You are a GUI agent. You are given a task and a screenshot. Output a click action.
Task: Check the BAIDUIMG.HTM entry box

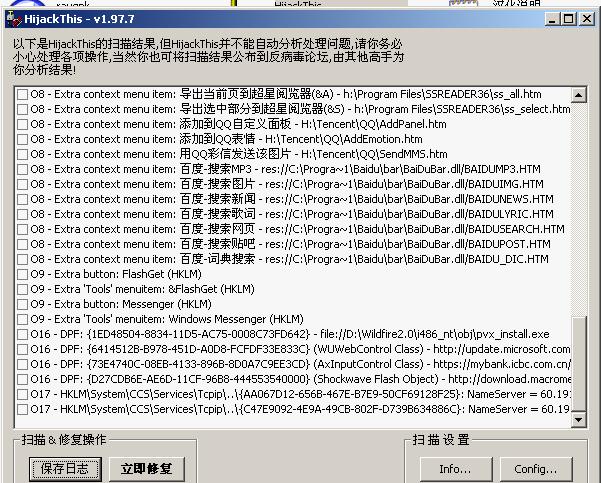(22, 184)
